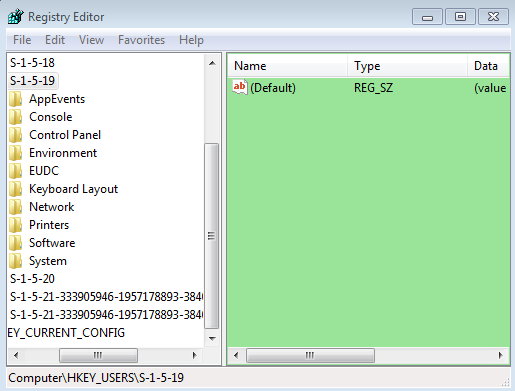This screenshot has height=391, width=515.
Task: Click the tree pane scroll left arrow
Action: 16,355
